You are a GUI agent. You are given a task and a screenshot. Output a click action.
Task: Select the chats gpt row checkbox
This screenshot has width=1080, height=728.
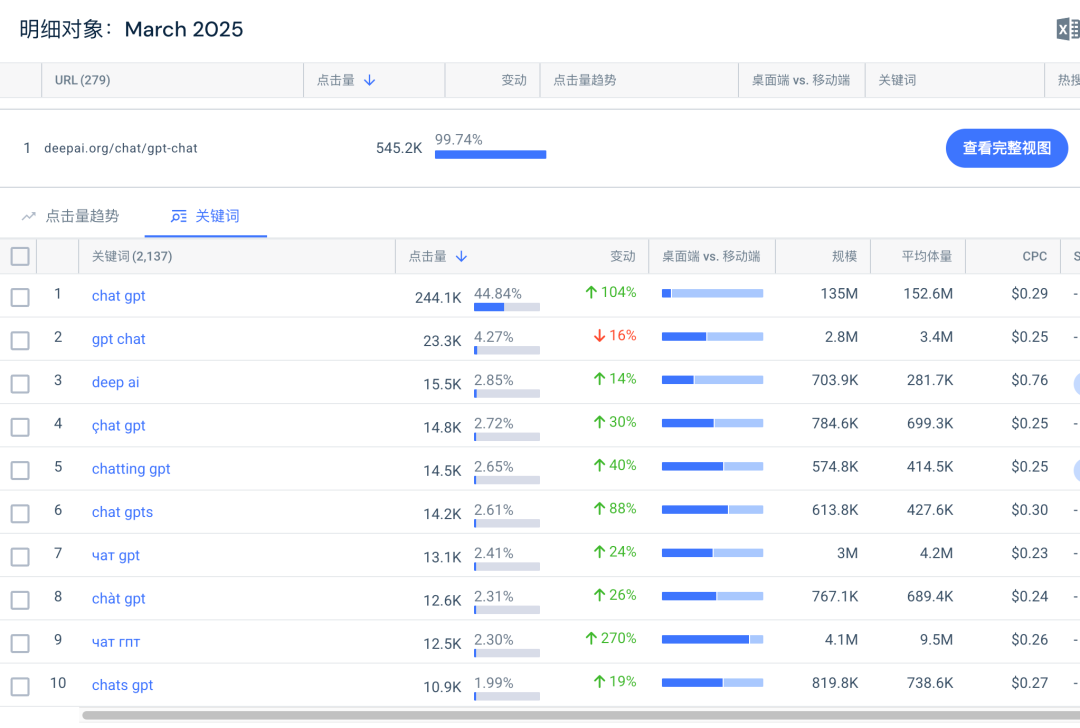(x=20, y=687)
